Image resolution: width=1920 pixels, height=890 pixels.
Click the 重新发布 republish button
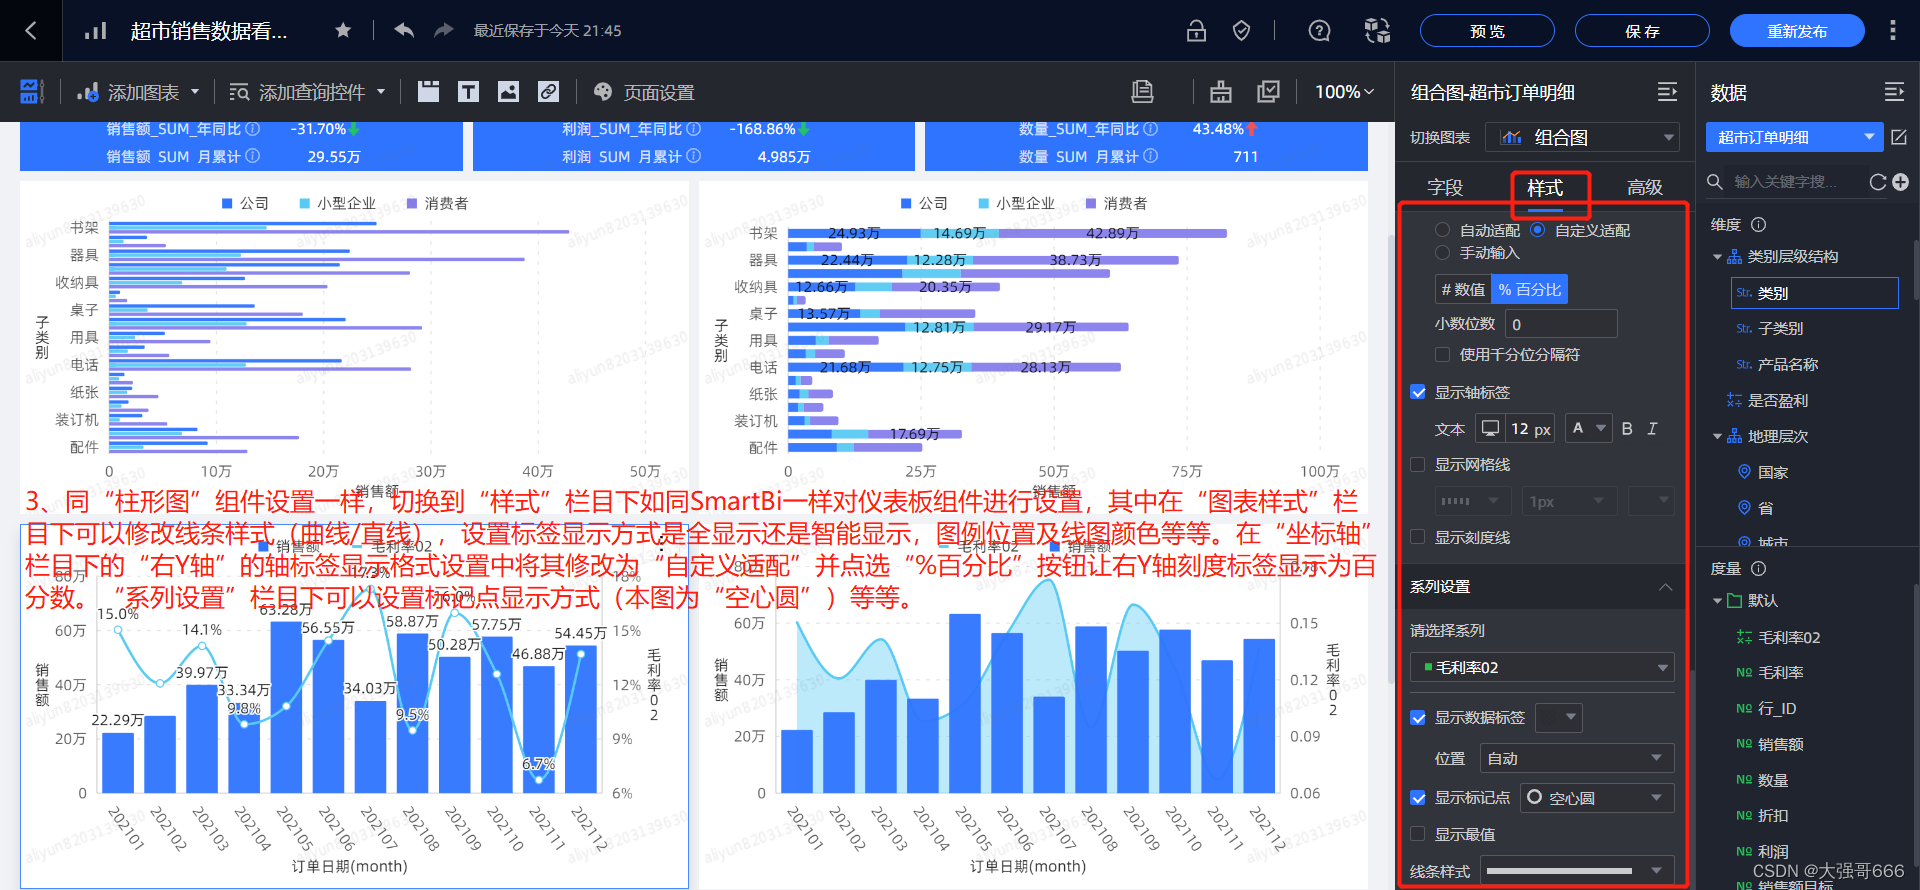(1797, 31)
